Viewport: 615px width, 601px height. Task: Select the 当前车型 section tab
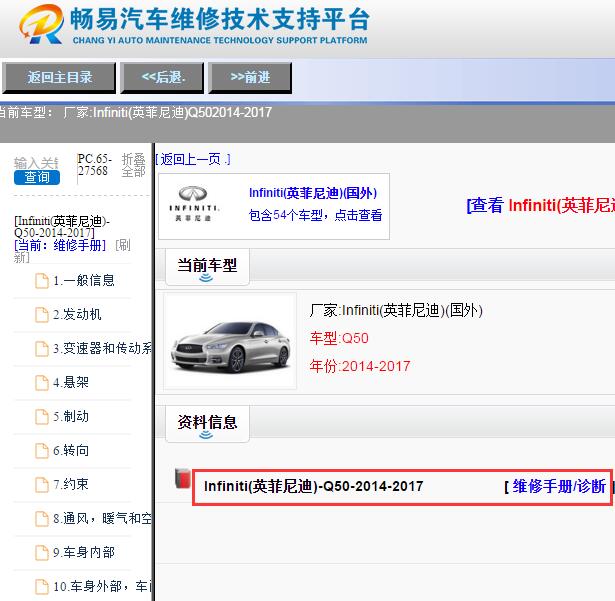[207, 267]
